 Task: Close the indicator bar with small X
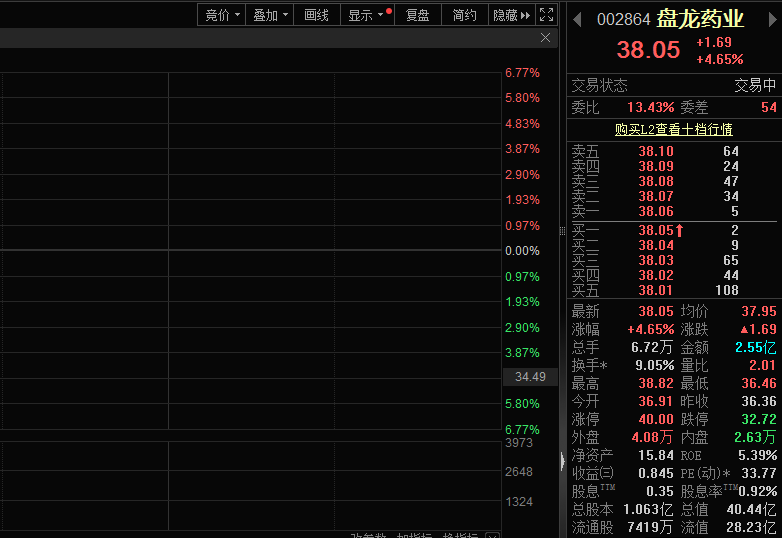coord(491,535)
